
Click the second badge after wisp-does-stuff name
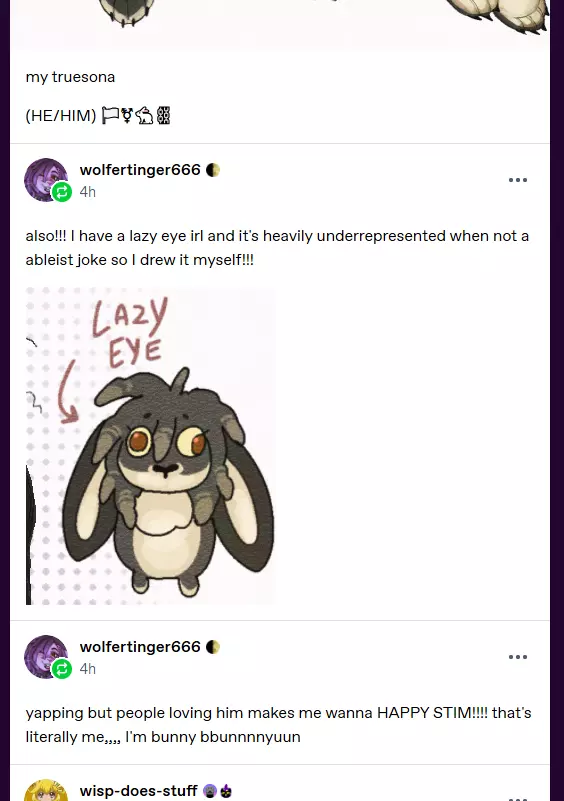(x=225, y=791)
